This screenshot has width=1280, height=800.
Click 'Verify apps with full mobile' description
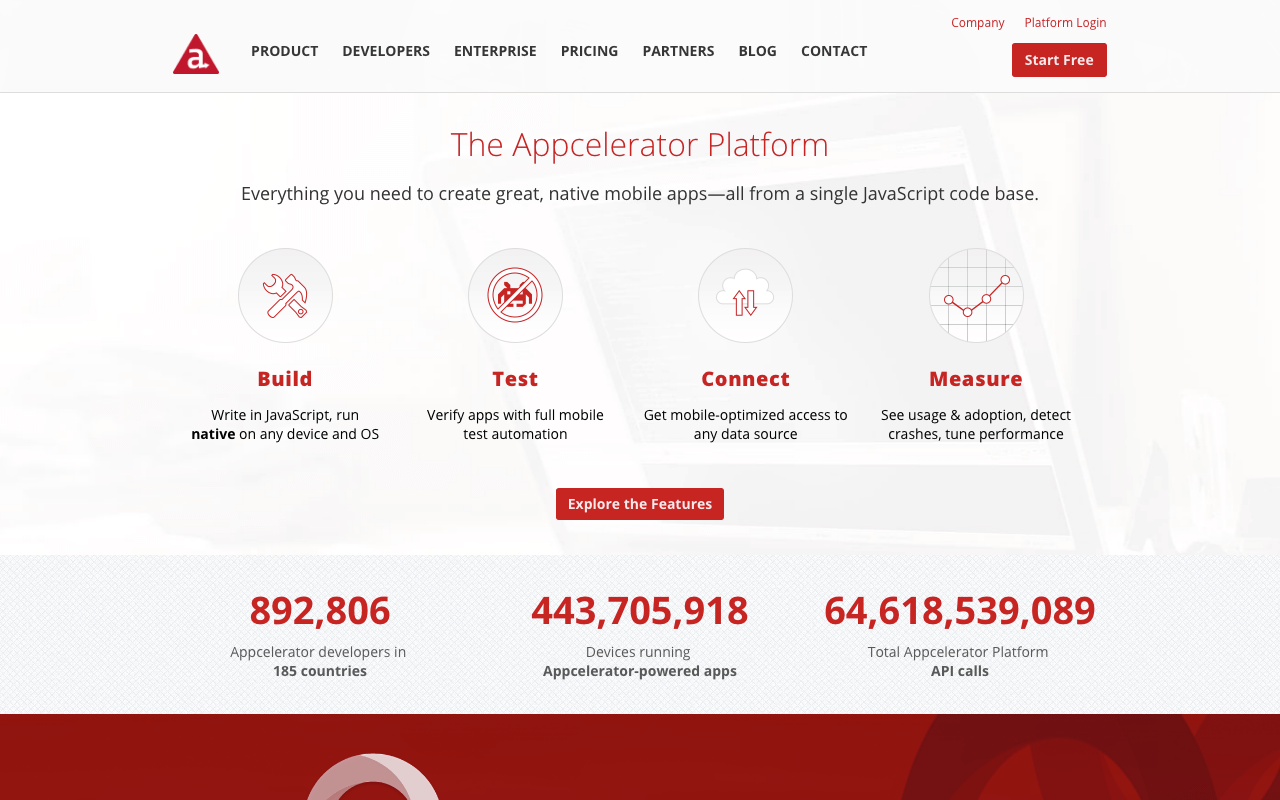coord(515,415)
